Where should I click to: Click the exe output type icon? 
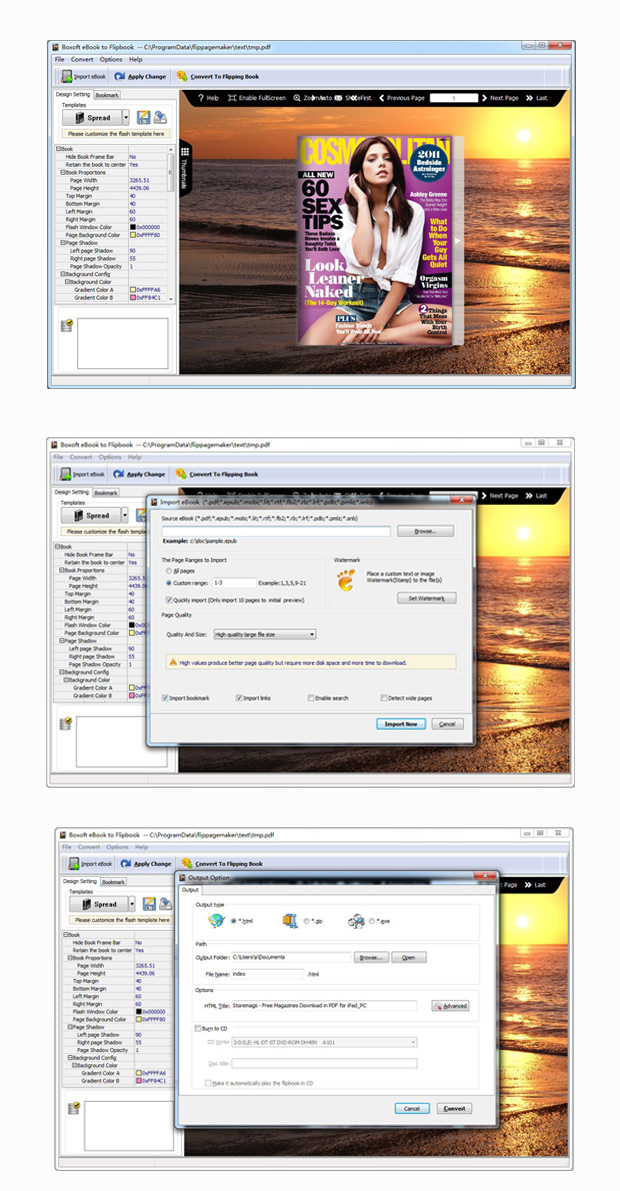tap(356, 920)
